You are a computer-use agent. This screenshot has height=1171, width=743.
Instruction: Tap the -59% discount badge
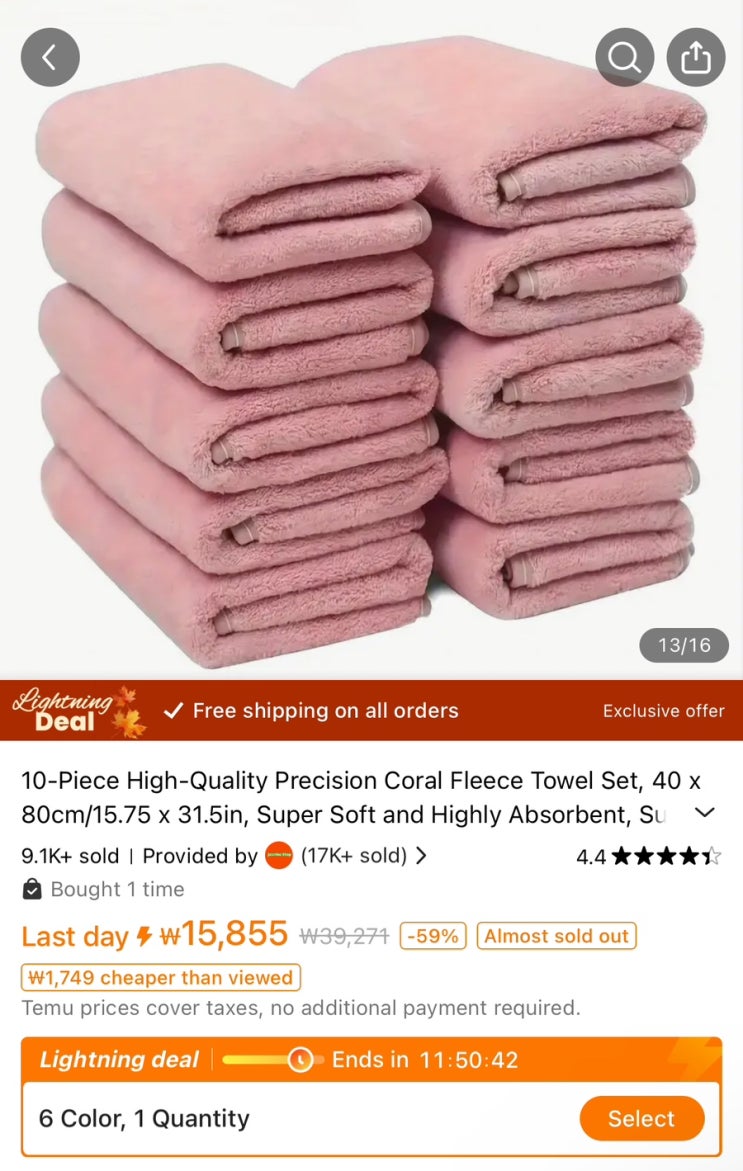[433, 936]
